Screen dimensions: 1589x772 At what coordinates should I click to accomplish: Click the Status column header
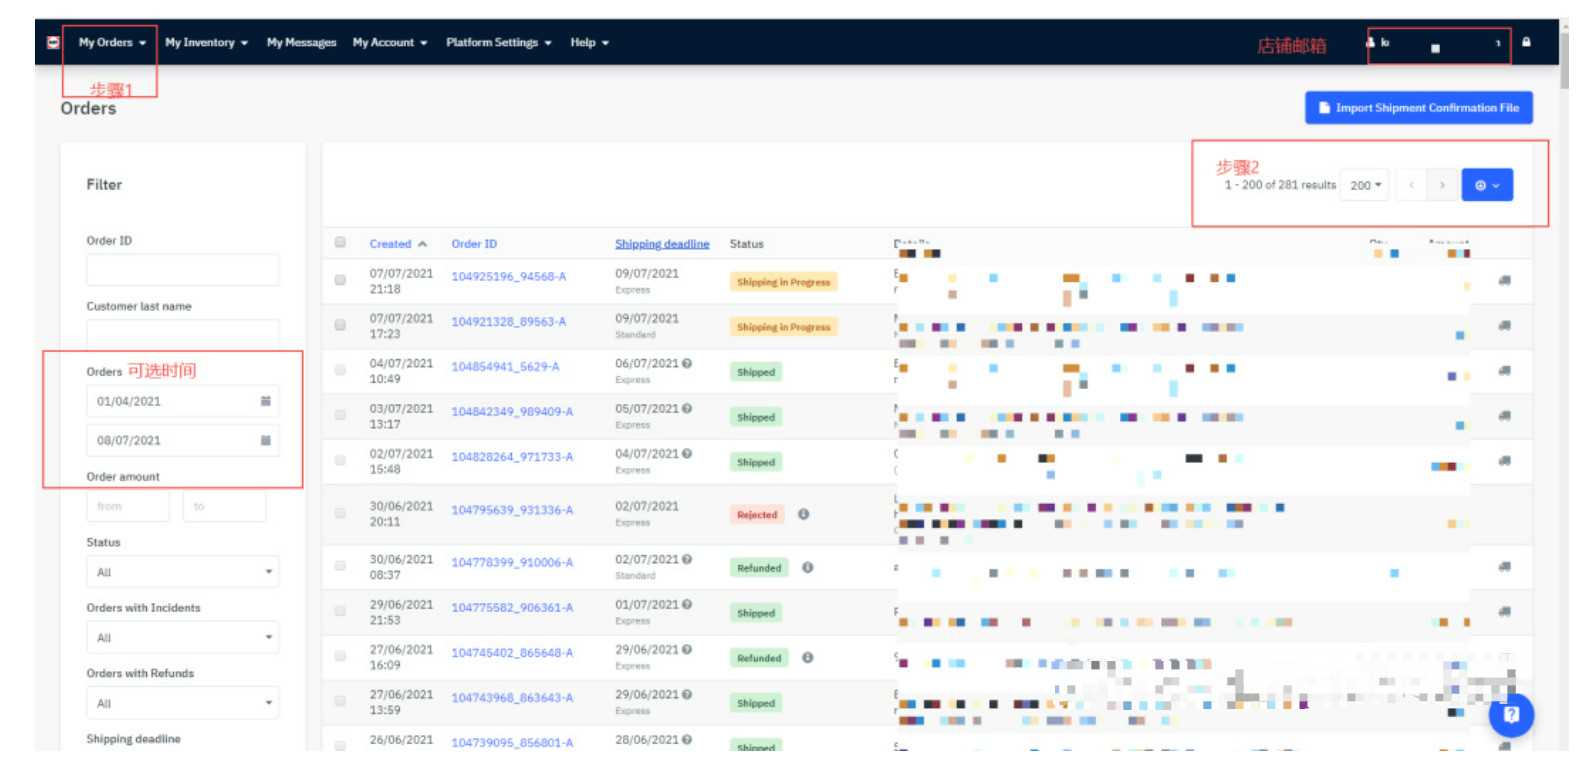[x=746, y=244]
